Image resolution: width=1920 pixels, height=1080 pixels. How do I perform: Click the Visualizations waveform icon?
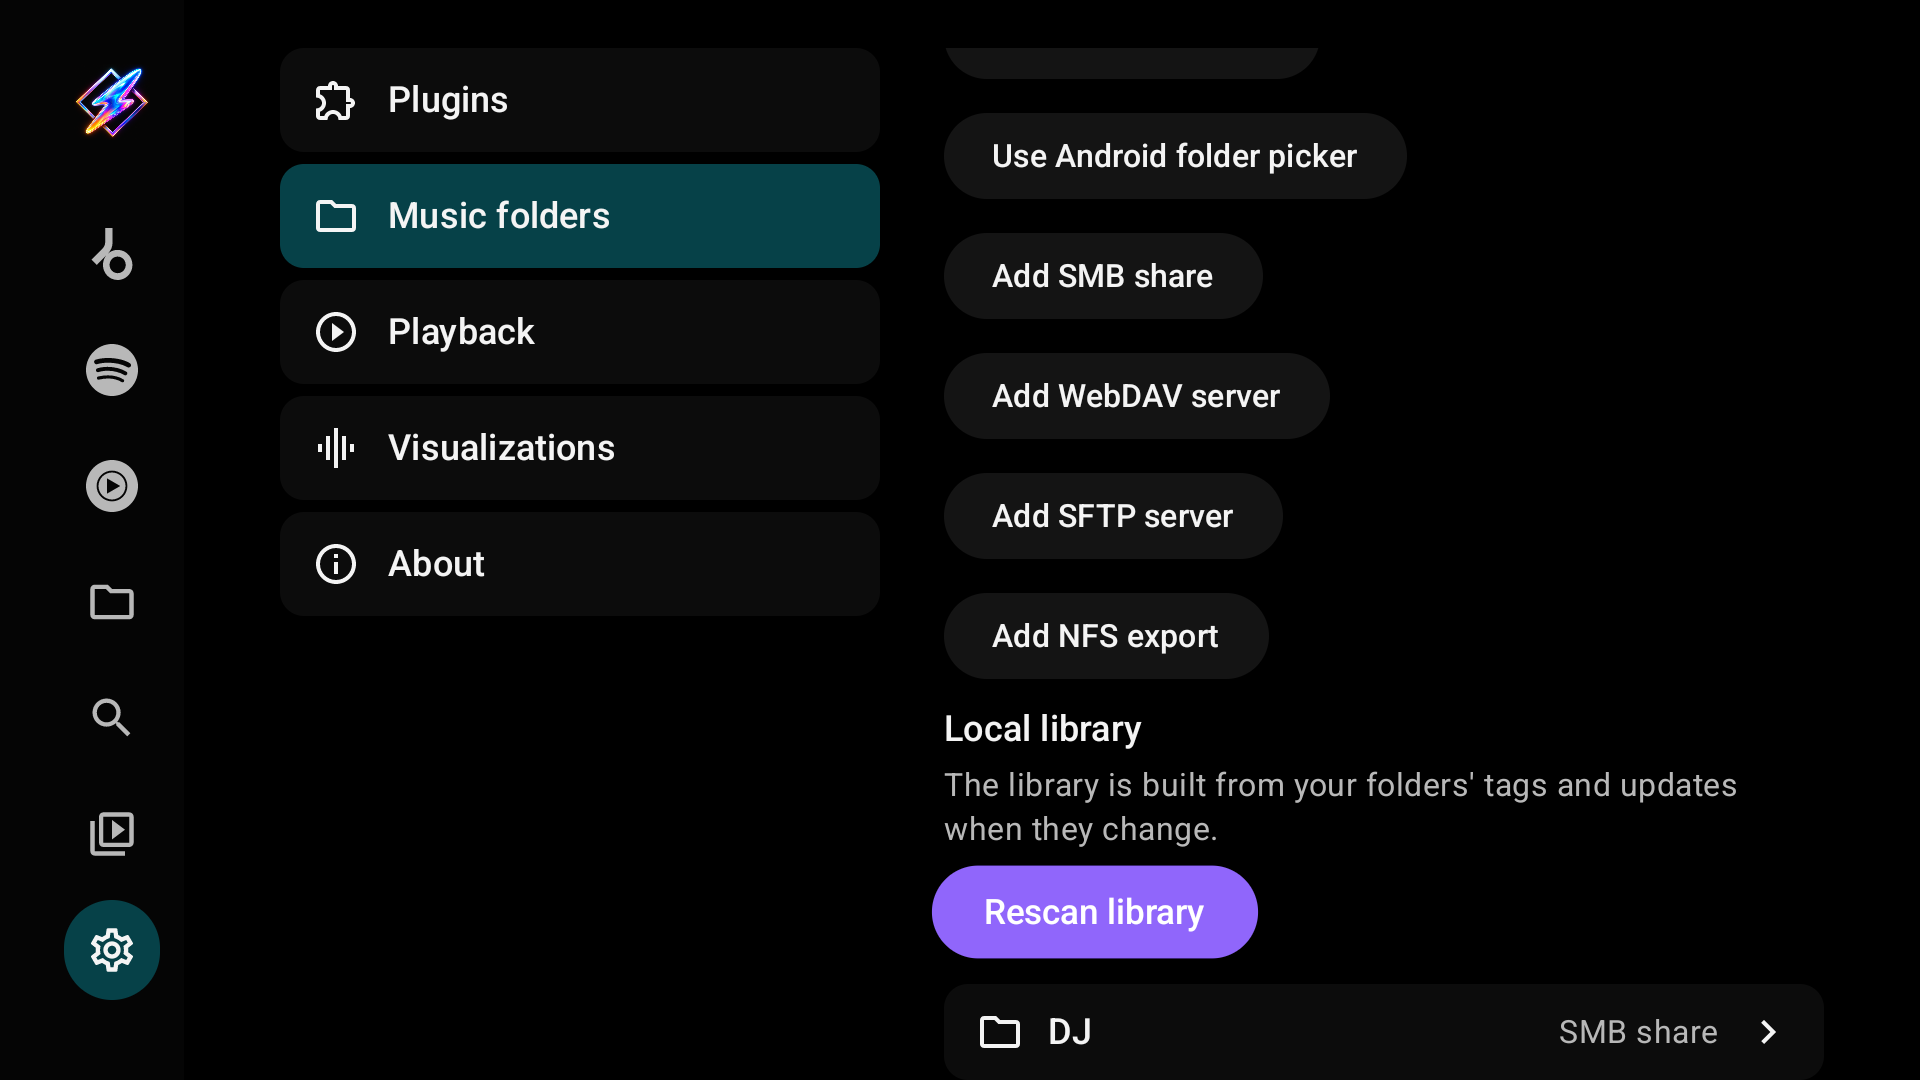pyautogui.click(x=336, y=448)
